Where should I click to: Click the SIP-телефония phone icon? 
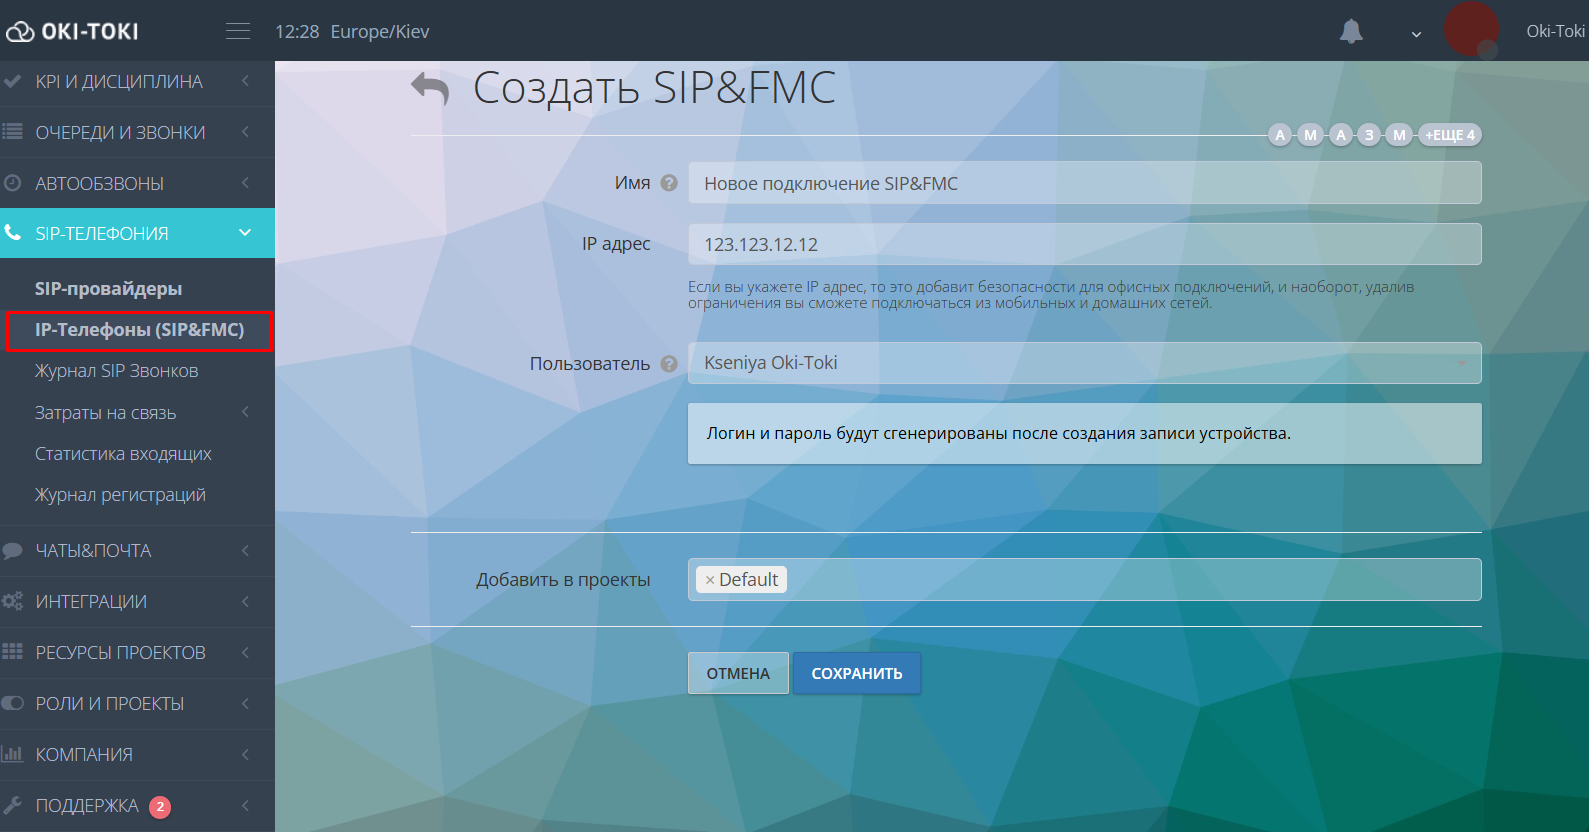click(x=13, y=233)
